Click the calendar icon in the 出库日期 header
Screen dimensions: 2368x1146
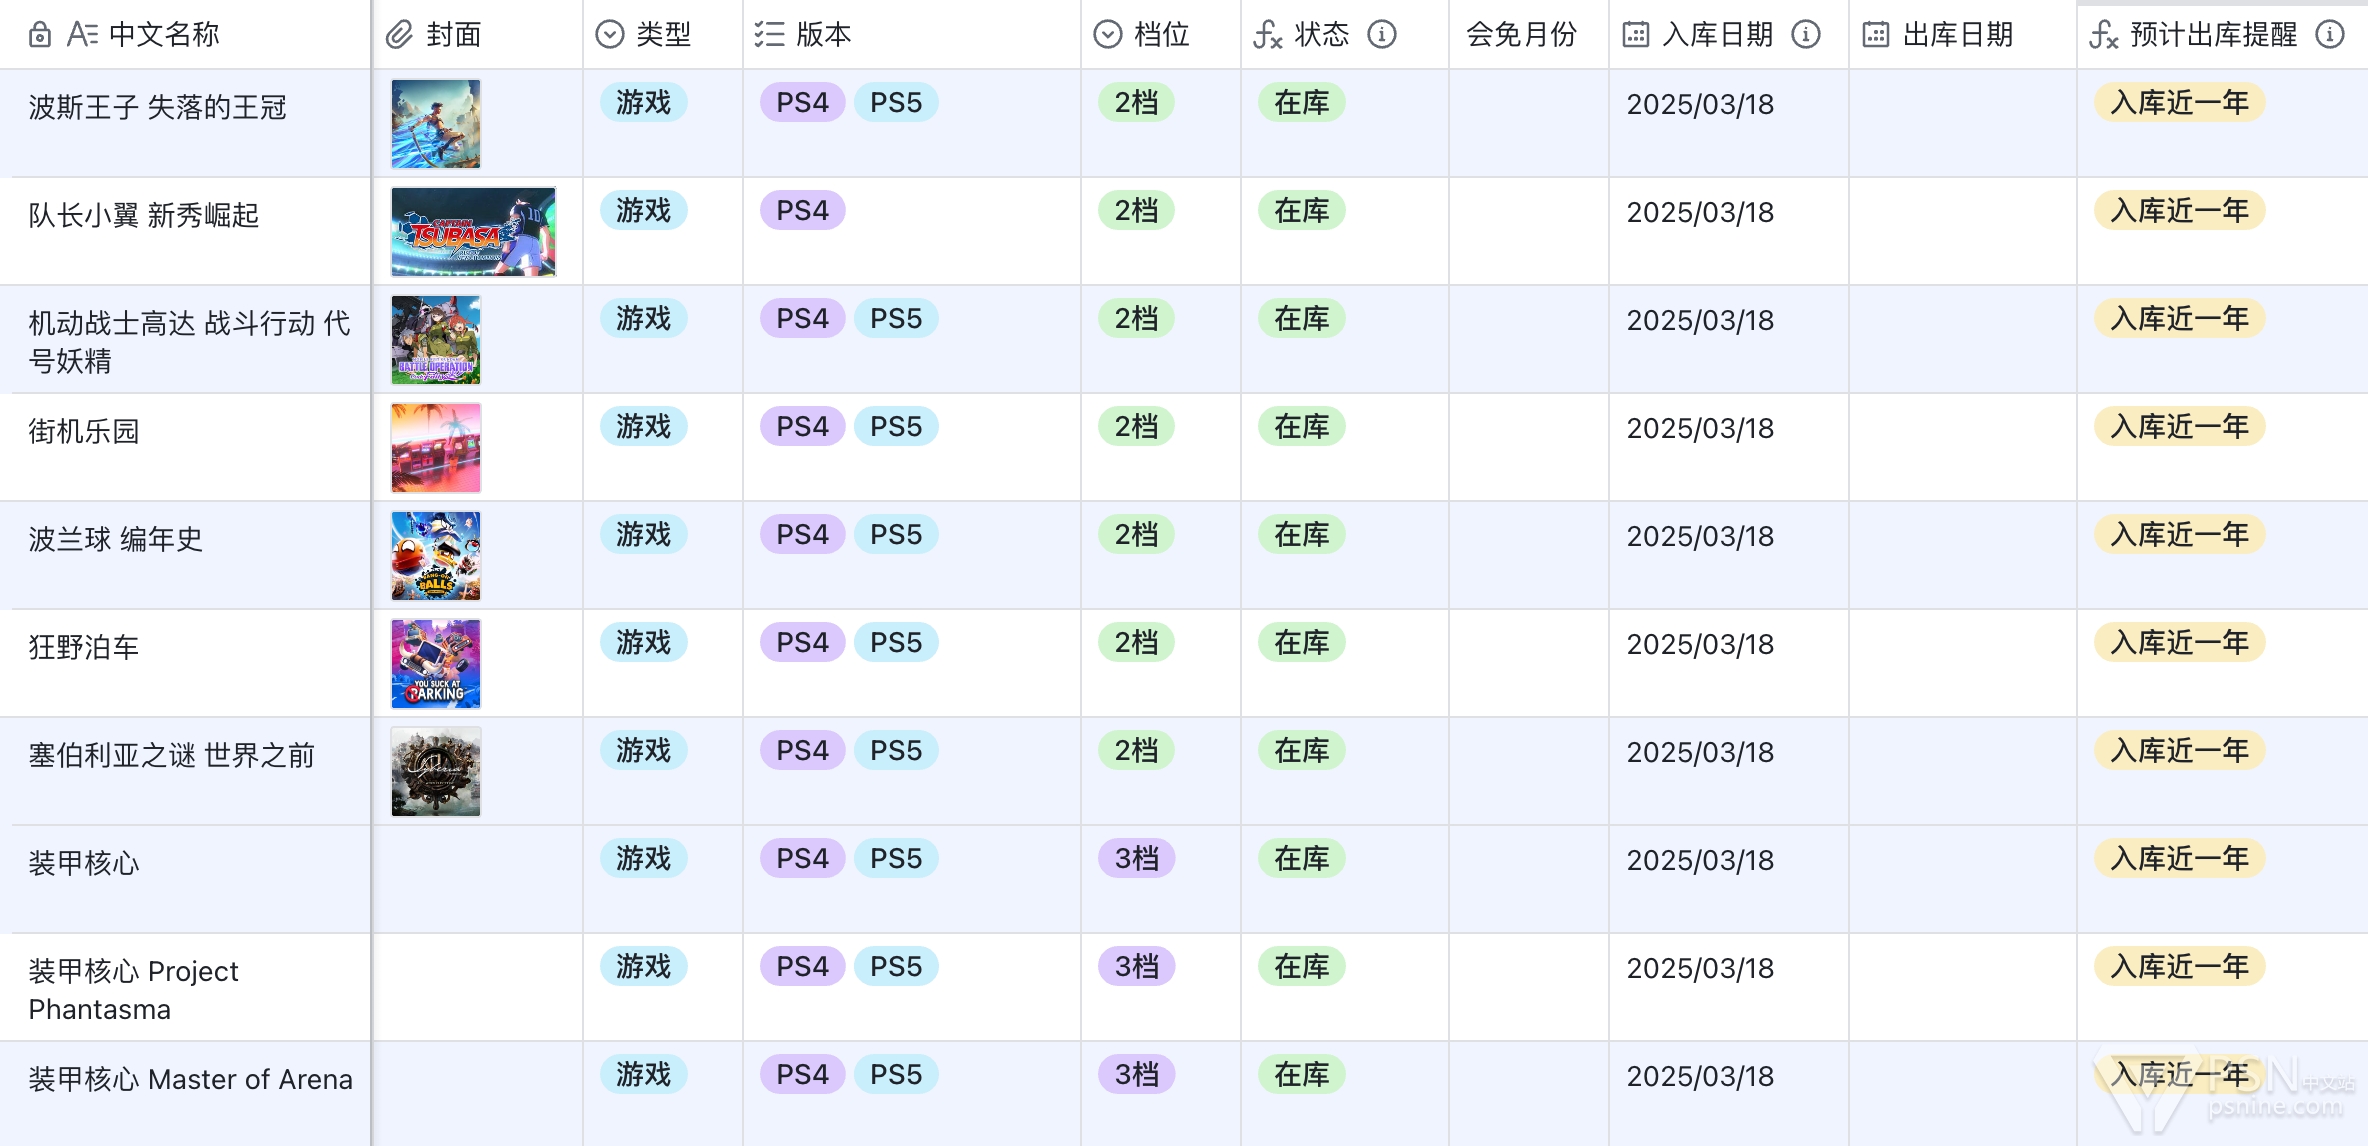pyautogui.click(x=1876, y=35)
